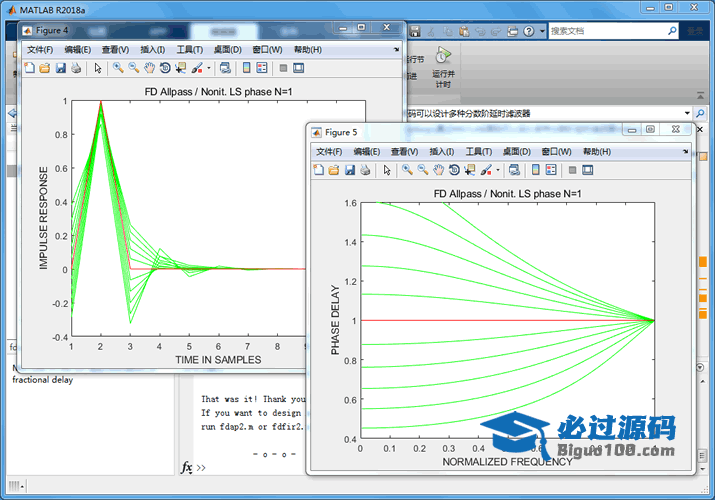Click Save Figure icon in Figure 5
Image resolution: width=715 pixels, height=500 pixels.
pyautogui.click(x=350, y=170)
